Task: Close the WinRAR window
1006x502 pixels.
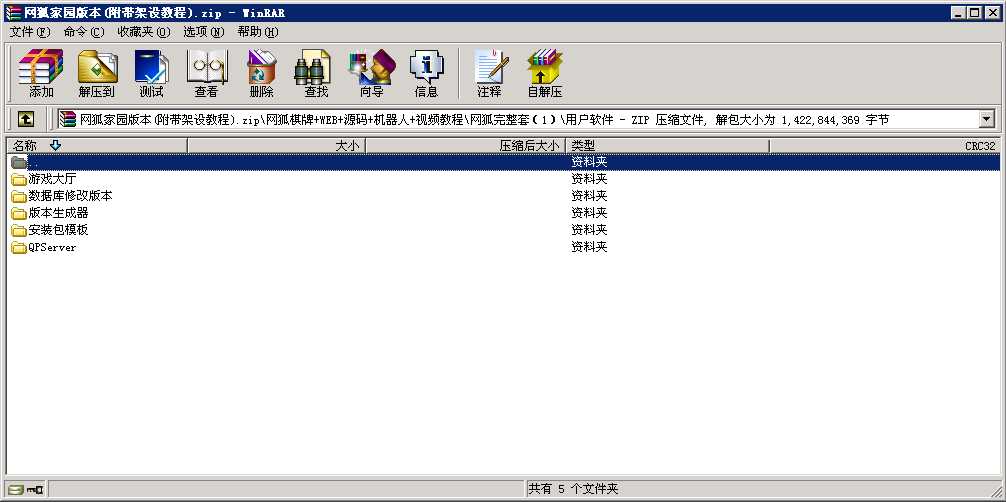Action: pyautogui.click(x=992, y=13)
